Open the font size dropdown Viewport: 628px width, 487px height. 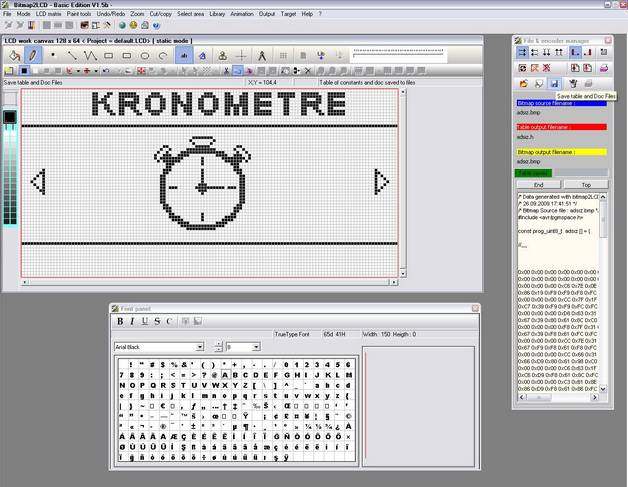(x=256, y=347)
